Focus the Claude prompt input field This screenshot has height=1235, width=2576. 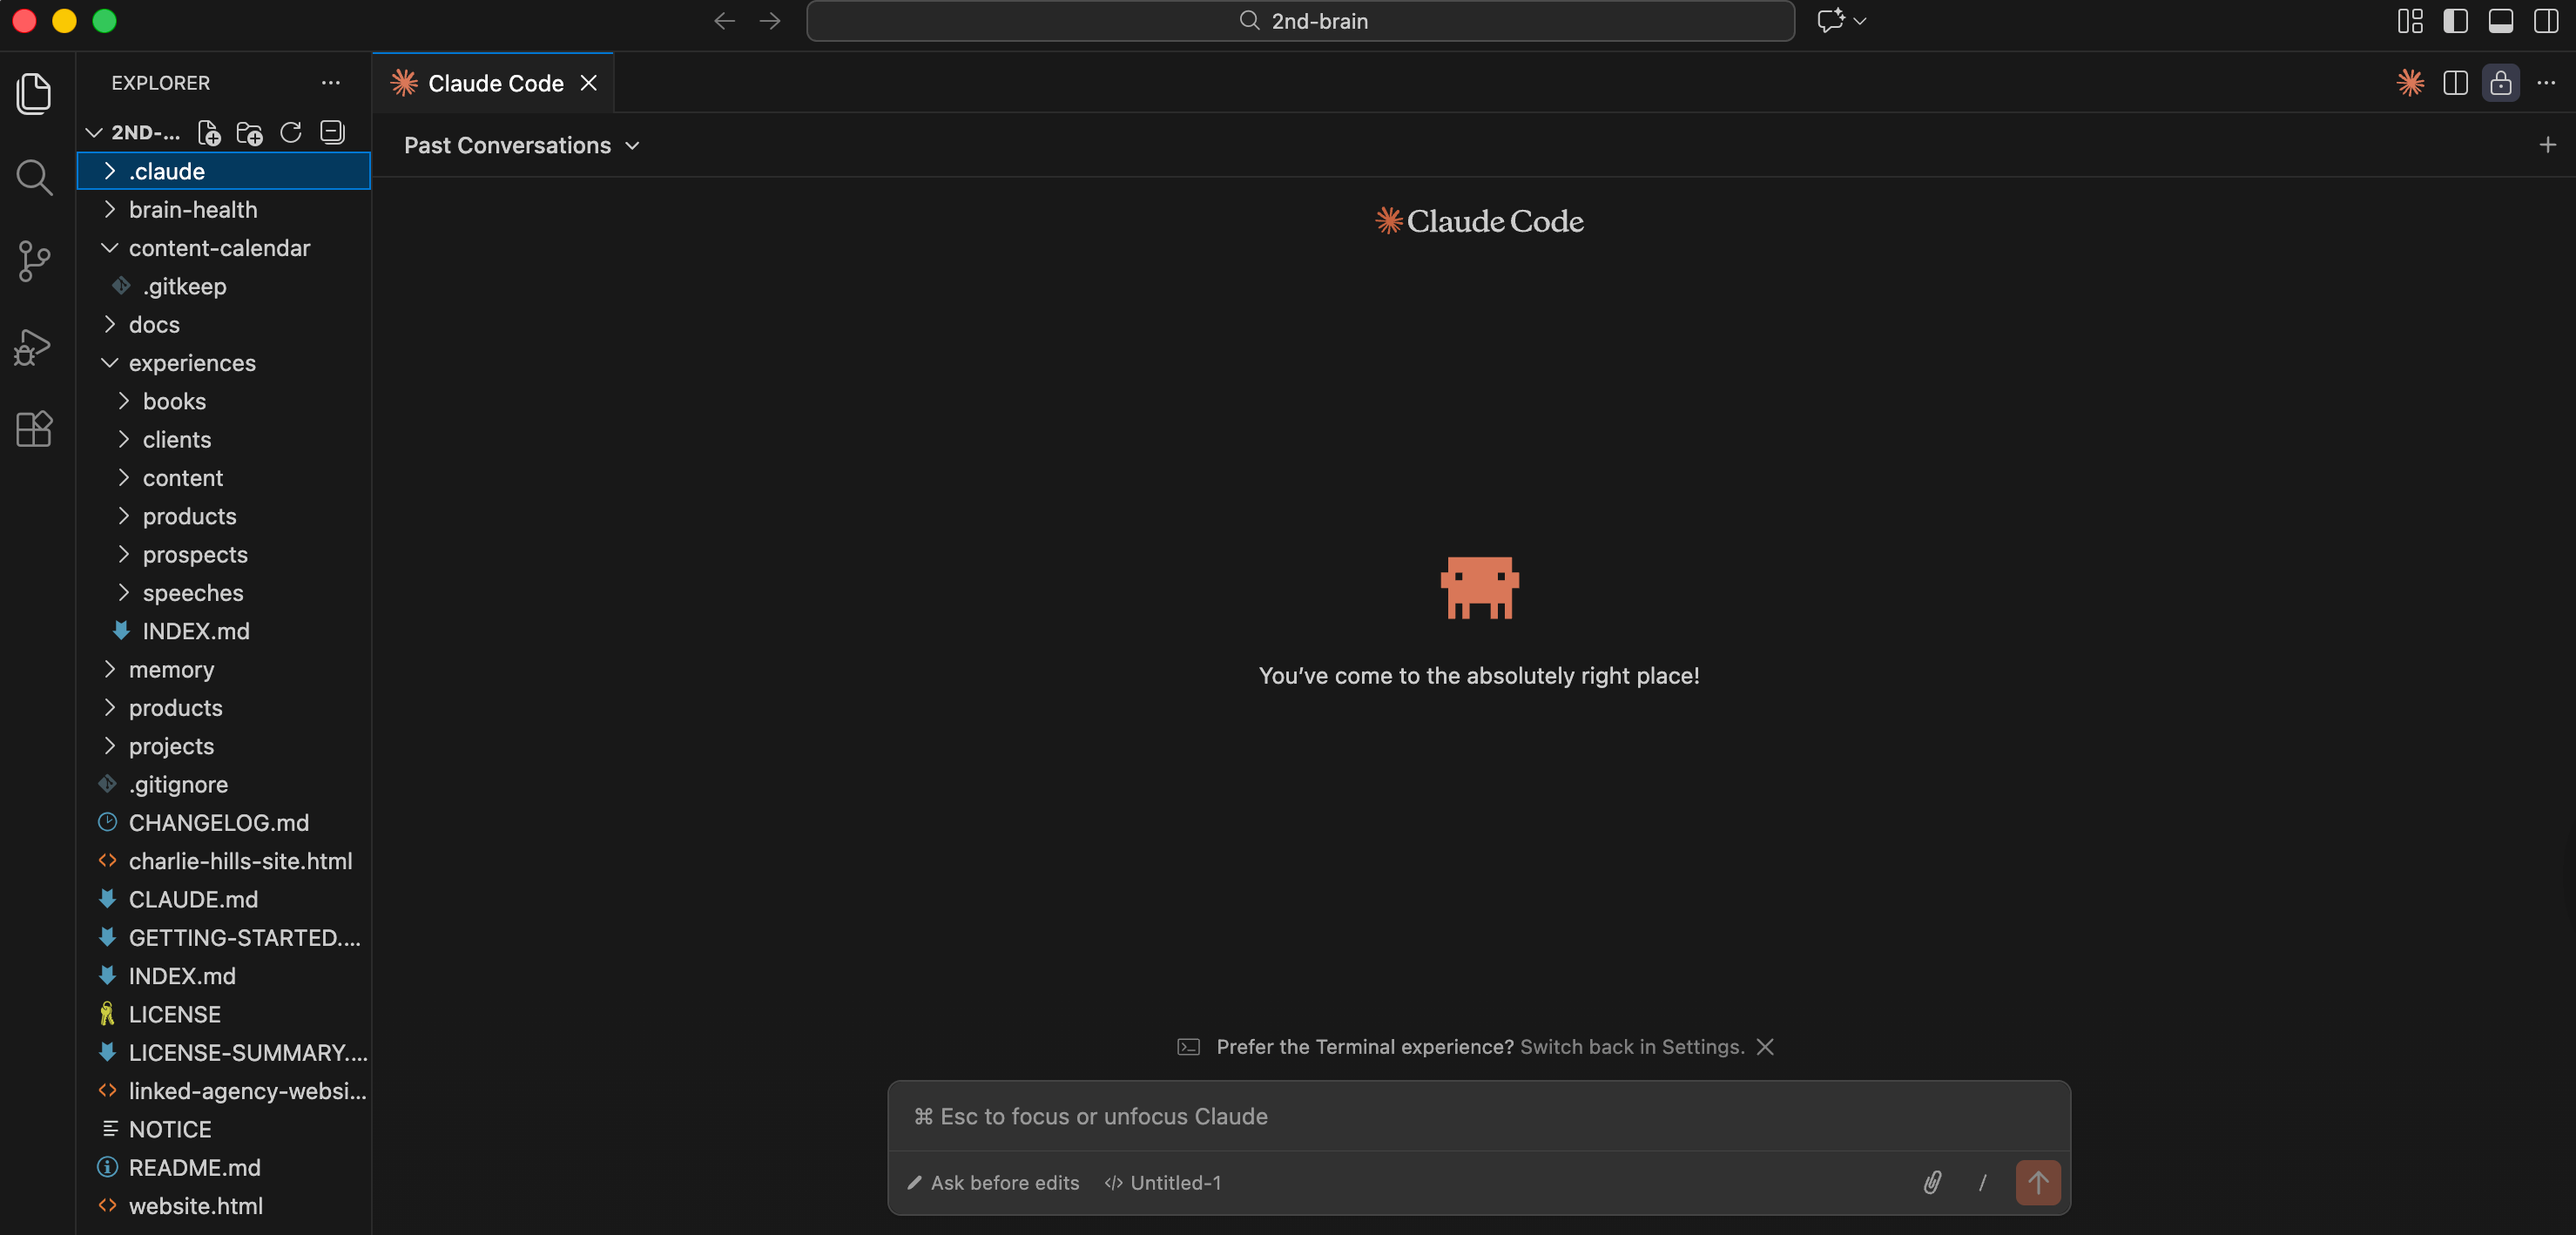1478,1116
